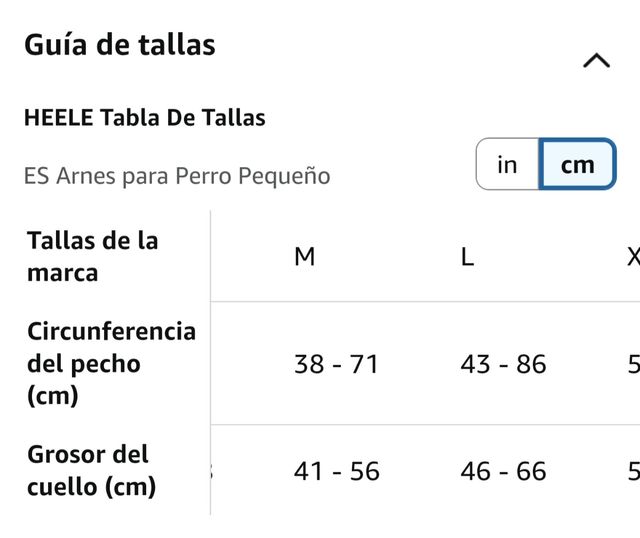
Task: Select the L size column header
Action: (467, 257)
